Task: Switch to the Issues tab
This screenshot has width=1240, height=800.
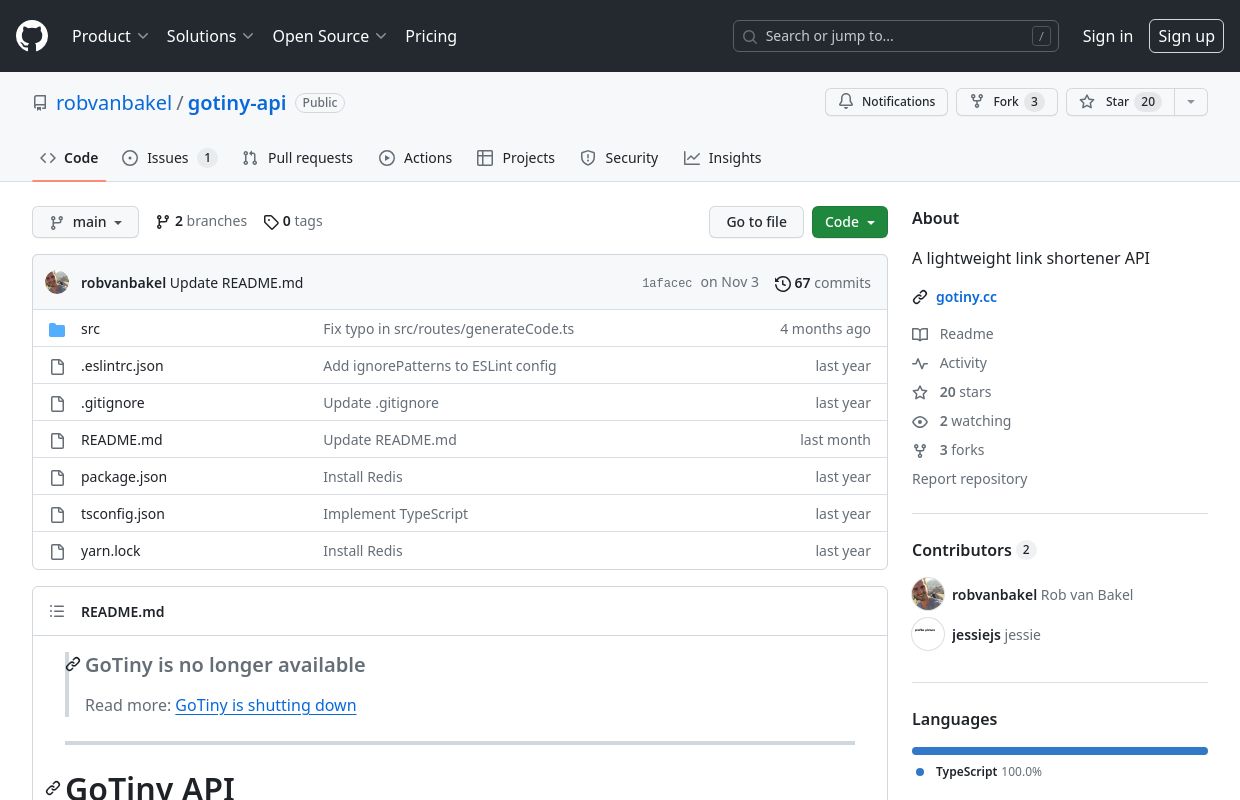Action: point(169,158)
